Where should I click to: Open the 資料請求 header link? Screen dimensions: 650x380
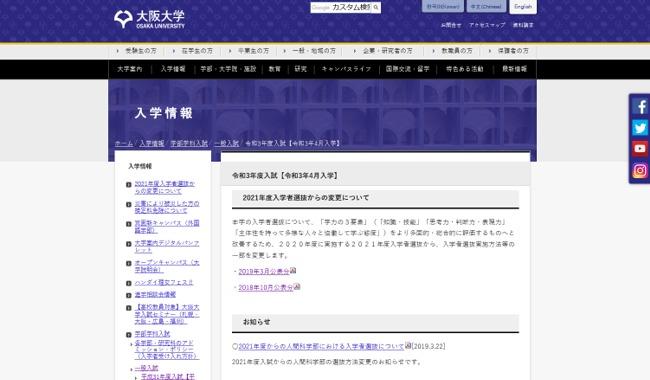click(523, 25)
